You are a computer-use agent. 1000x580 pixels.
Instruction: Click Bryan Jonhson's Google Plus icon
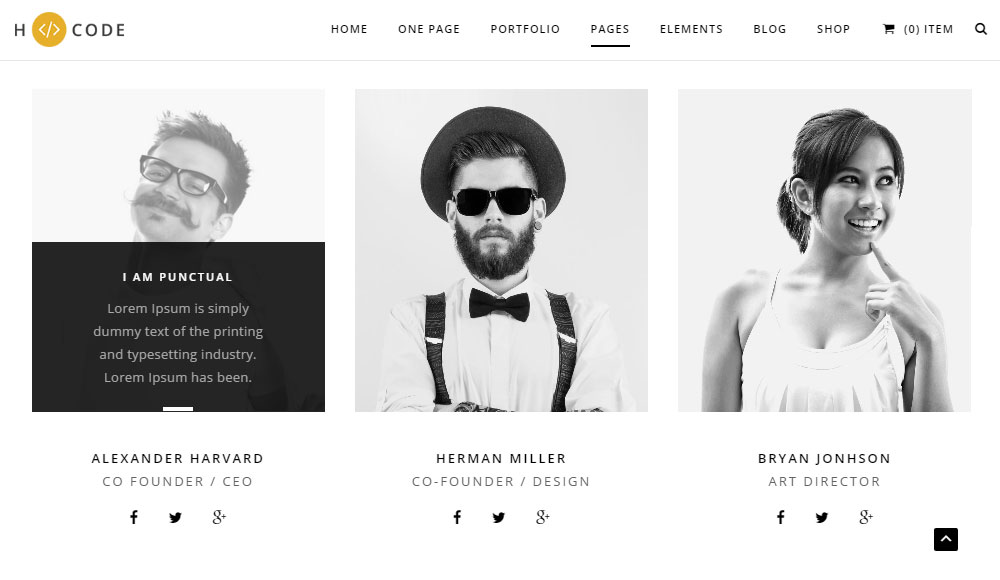point(865,517)
